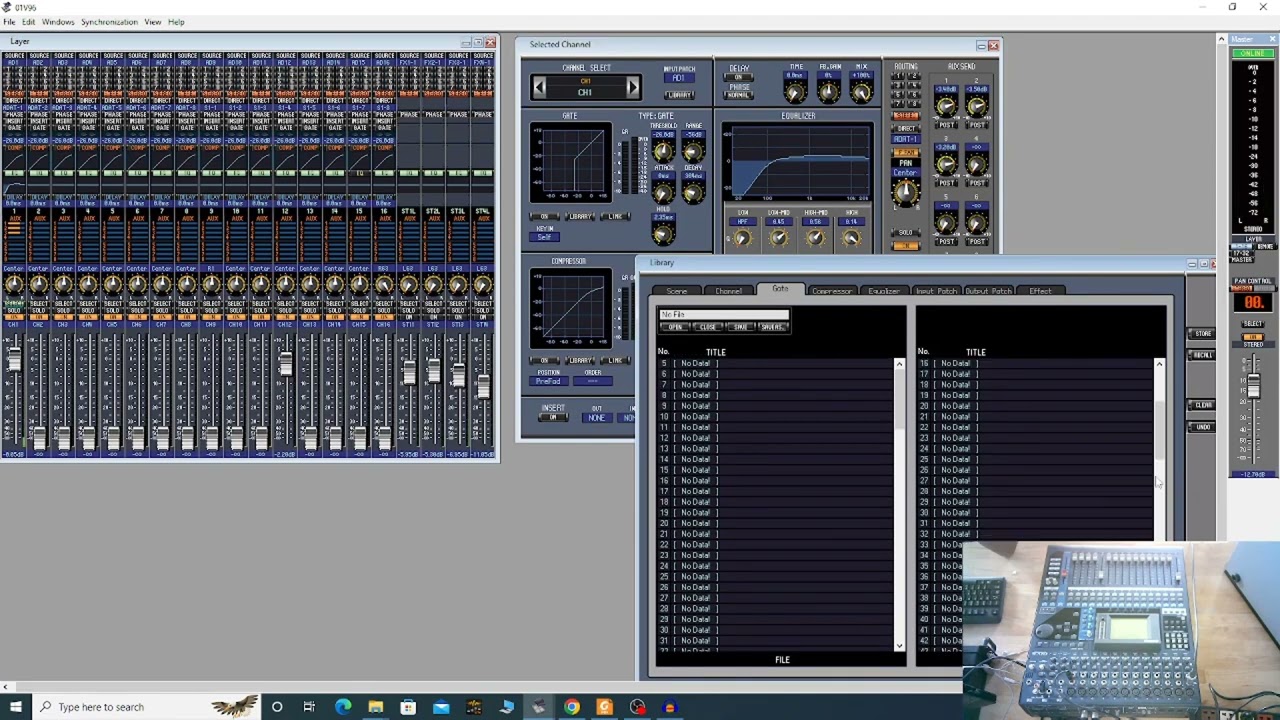Screen dimensions: 1280x720
Task: Open the Direct out ADAT-1 selector
Action: coord(906,139)
